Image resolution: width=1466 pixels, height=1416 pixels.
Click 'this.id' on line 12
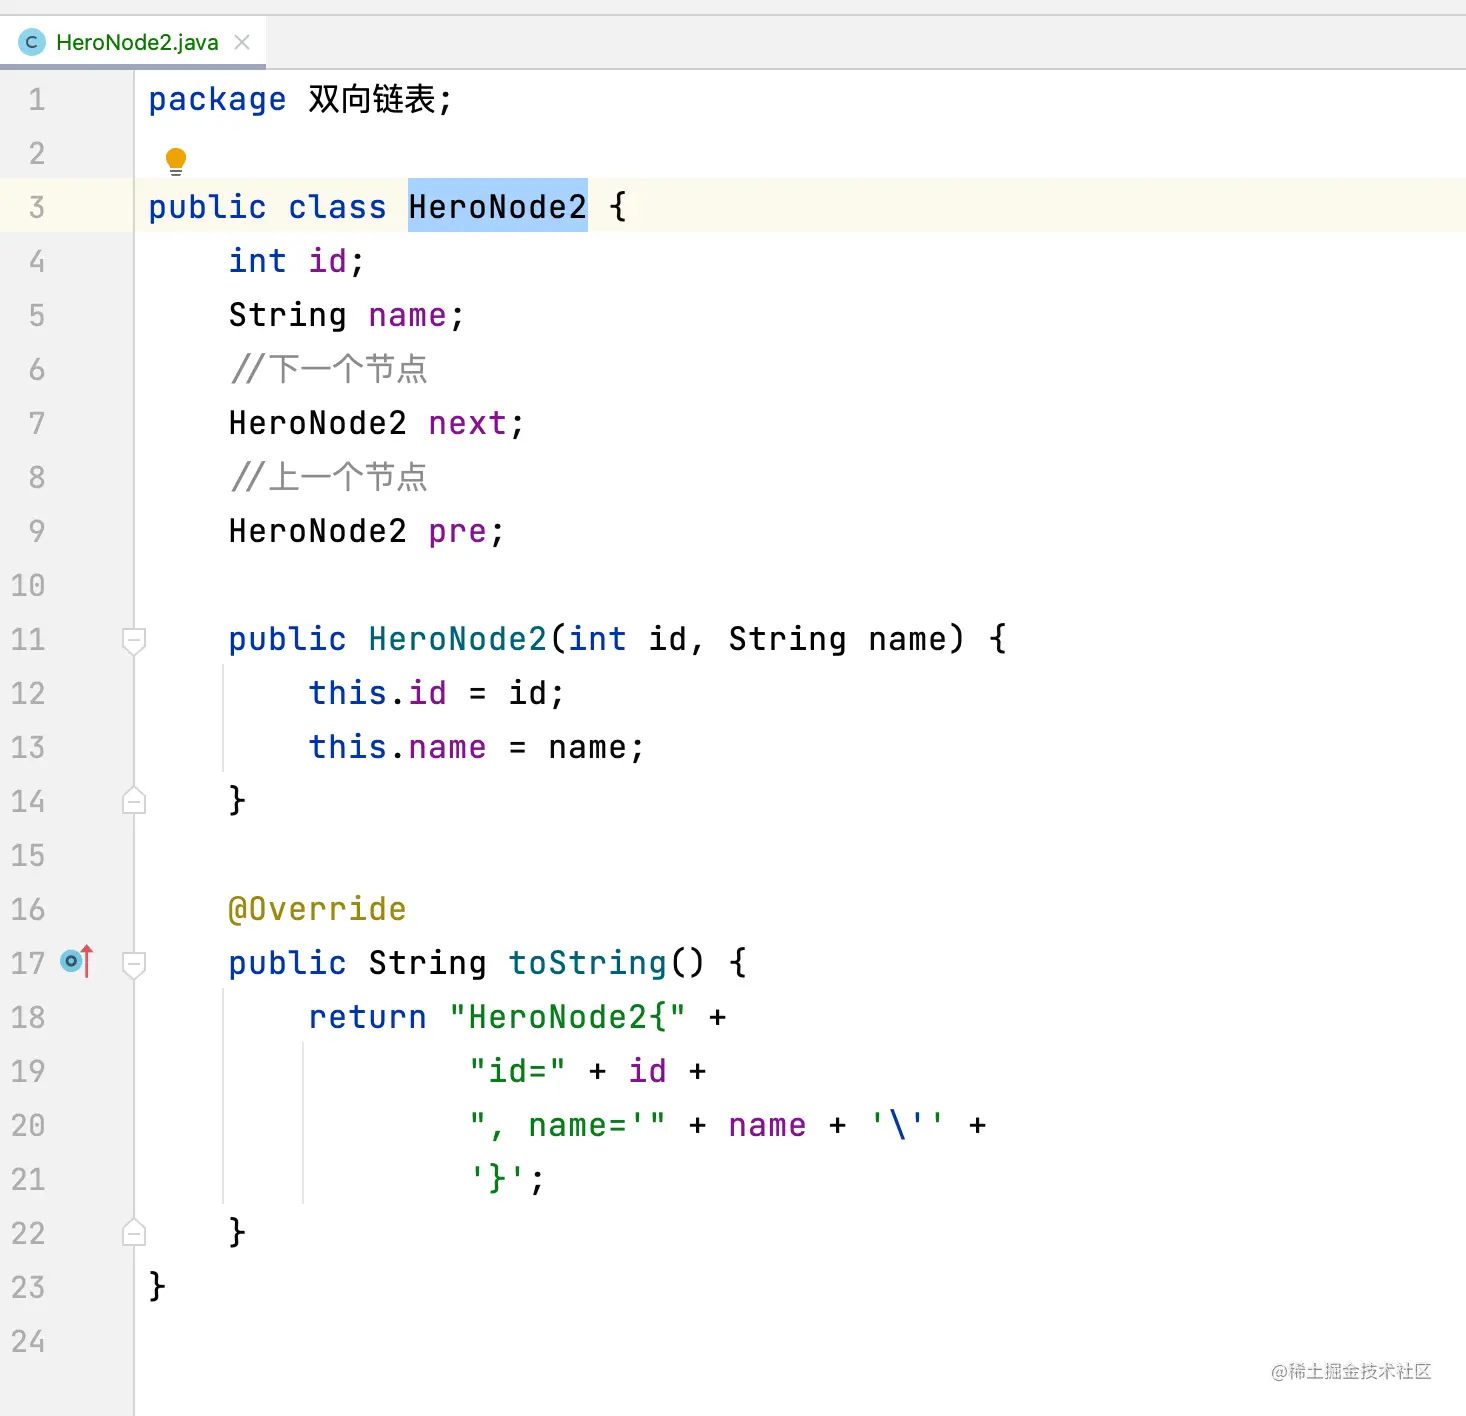tap(377, 692)
